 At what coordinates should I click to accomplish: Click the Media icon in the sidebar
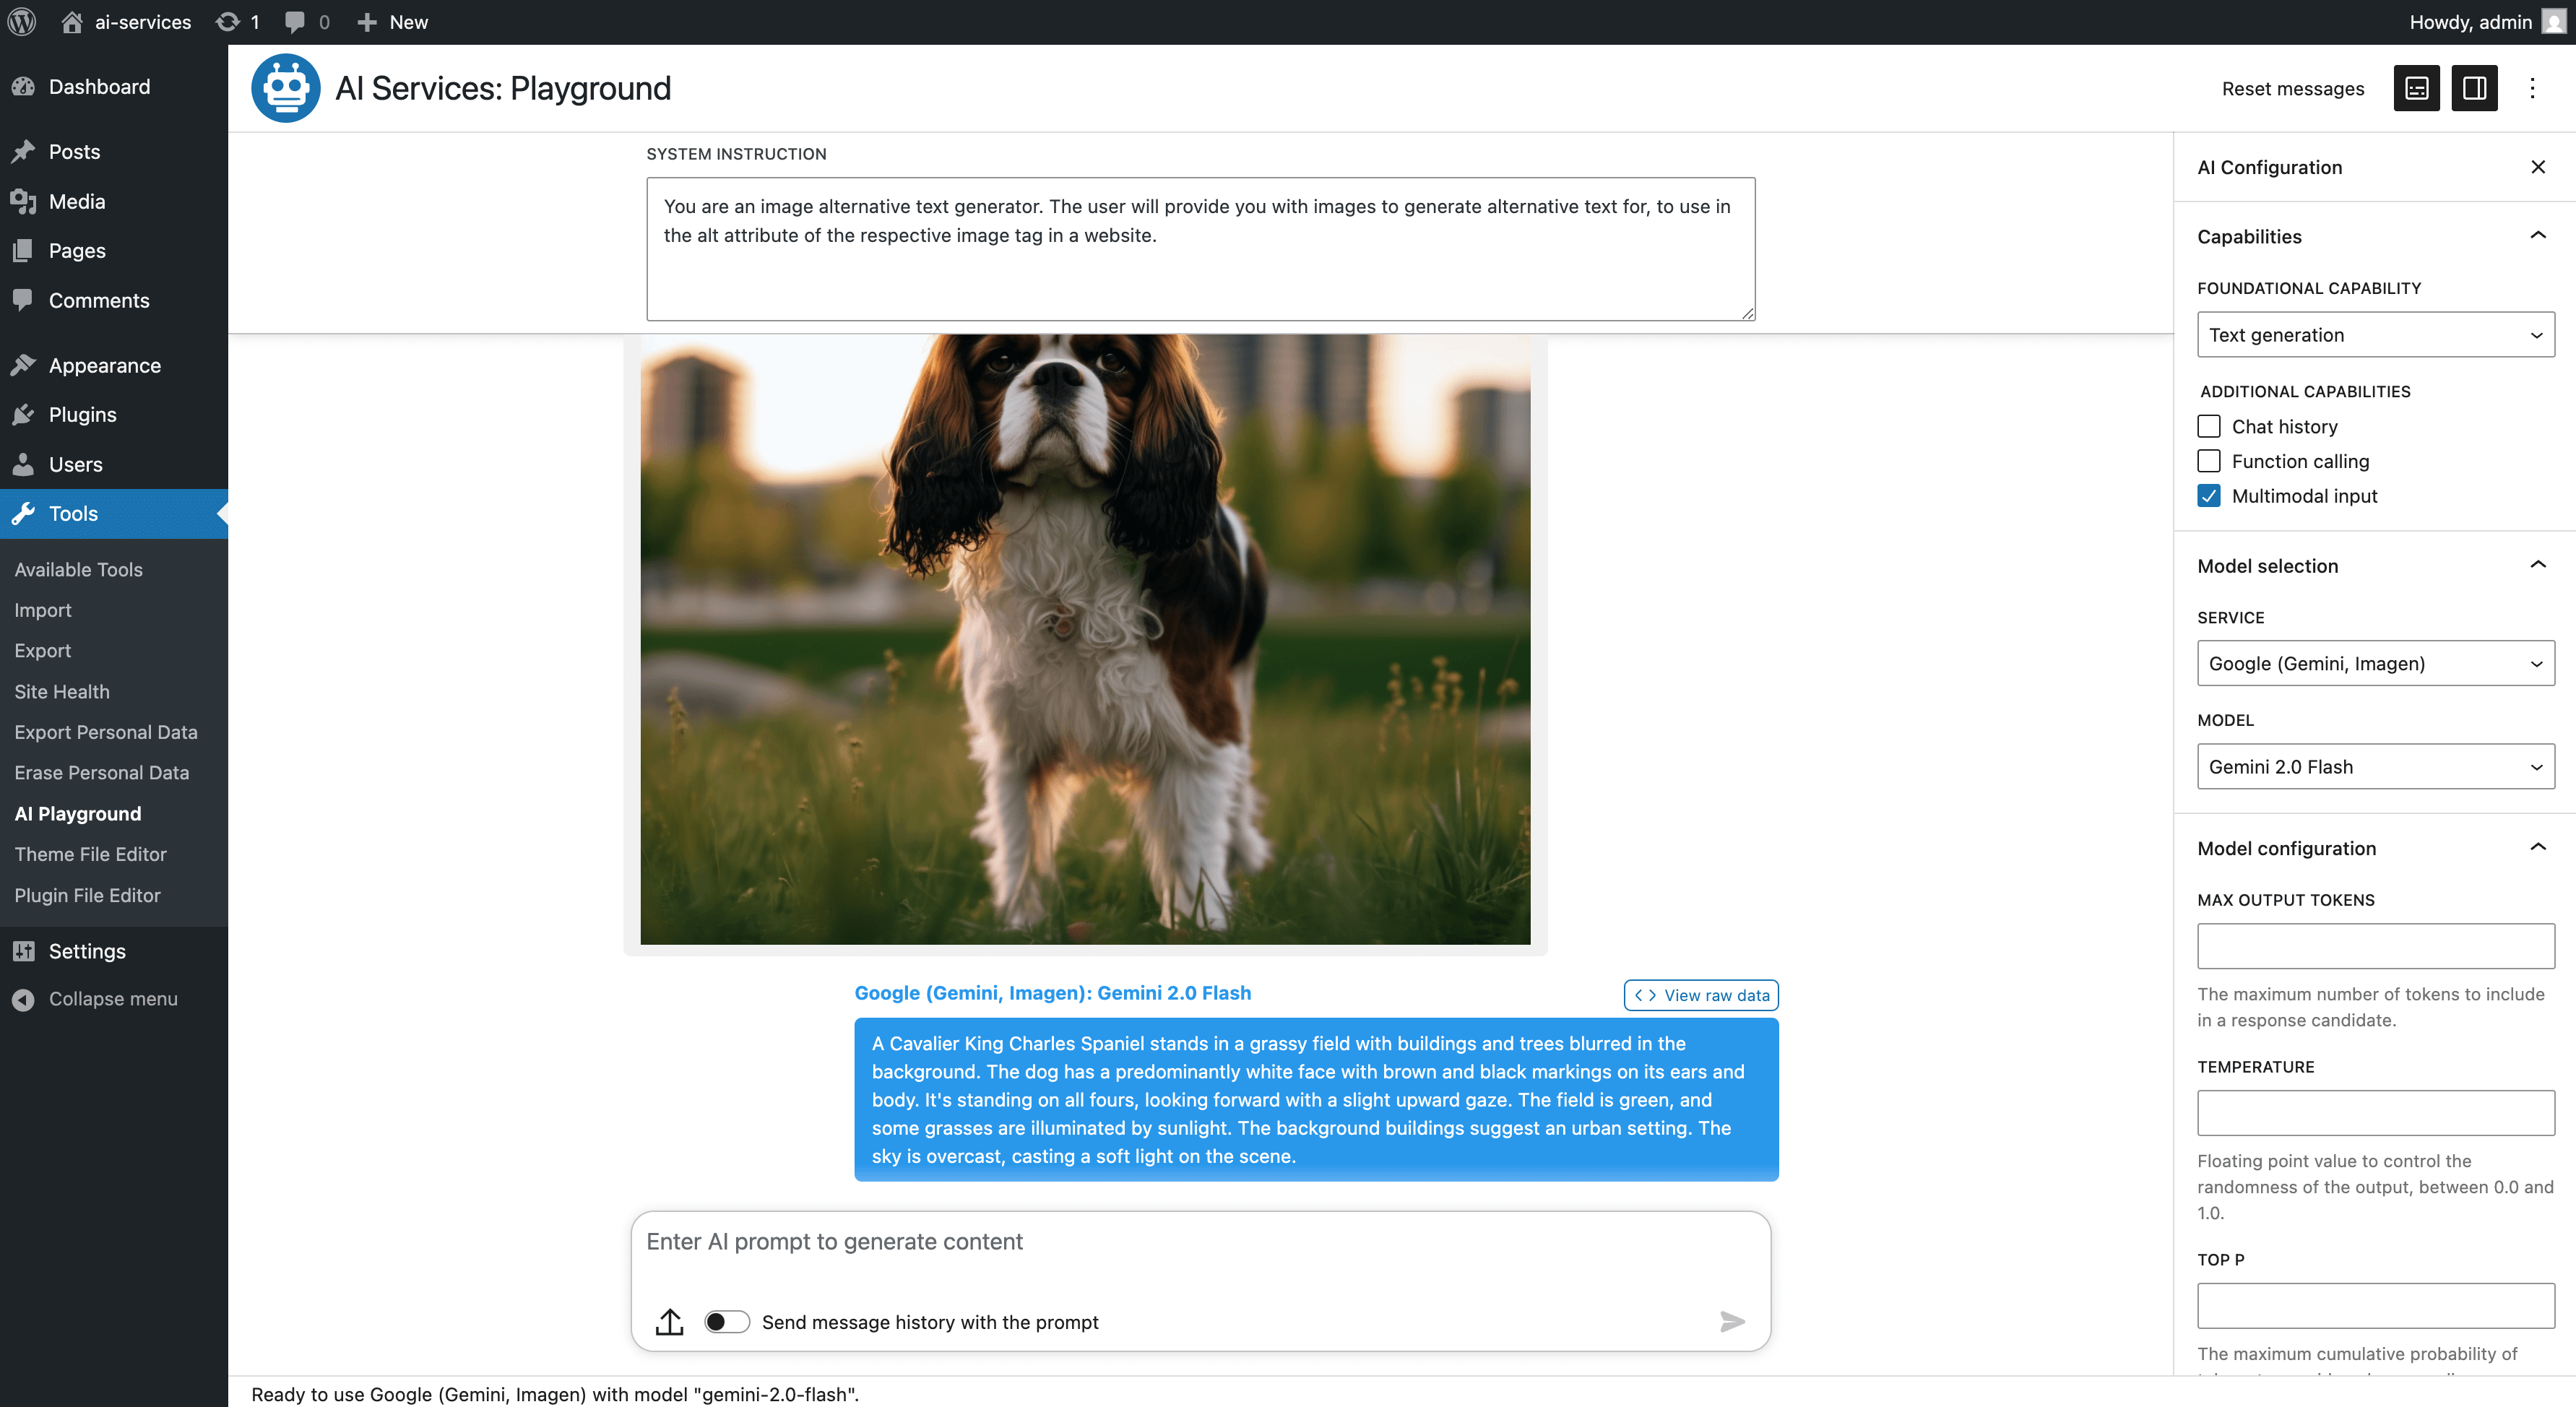tap(23, 201)
